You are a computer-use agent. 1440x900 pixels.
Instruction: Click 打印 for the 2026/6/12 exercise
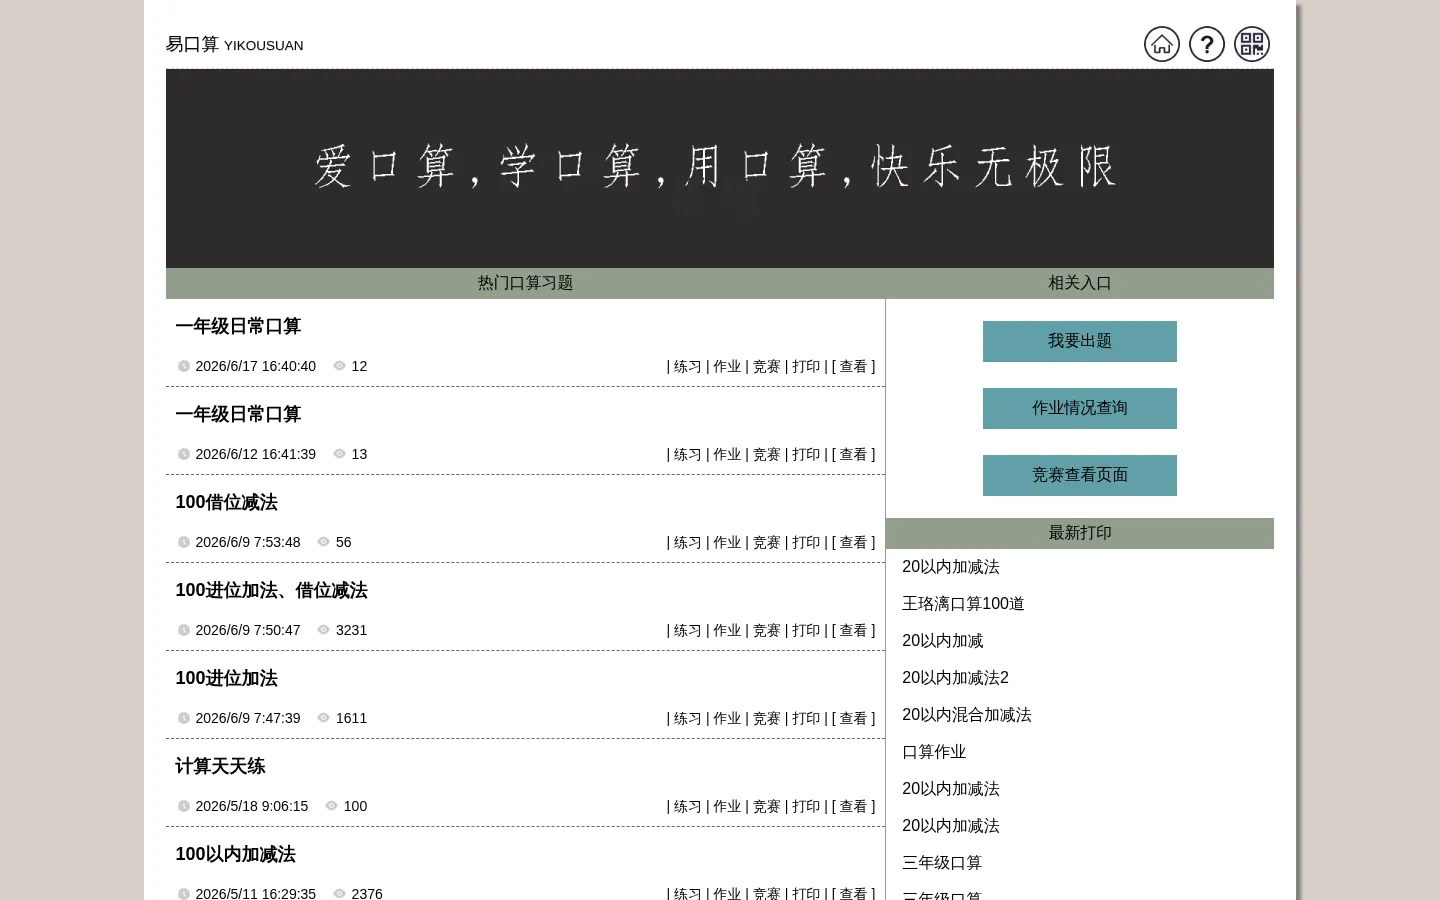click(x=806, y=455)
